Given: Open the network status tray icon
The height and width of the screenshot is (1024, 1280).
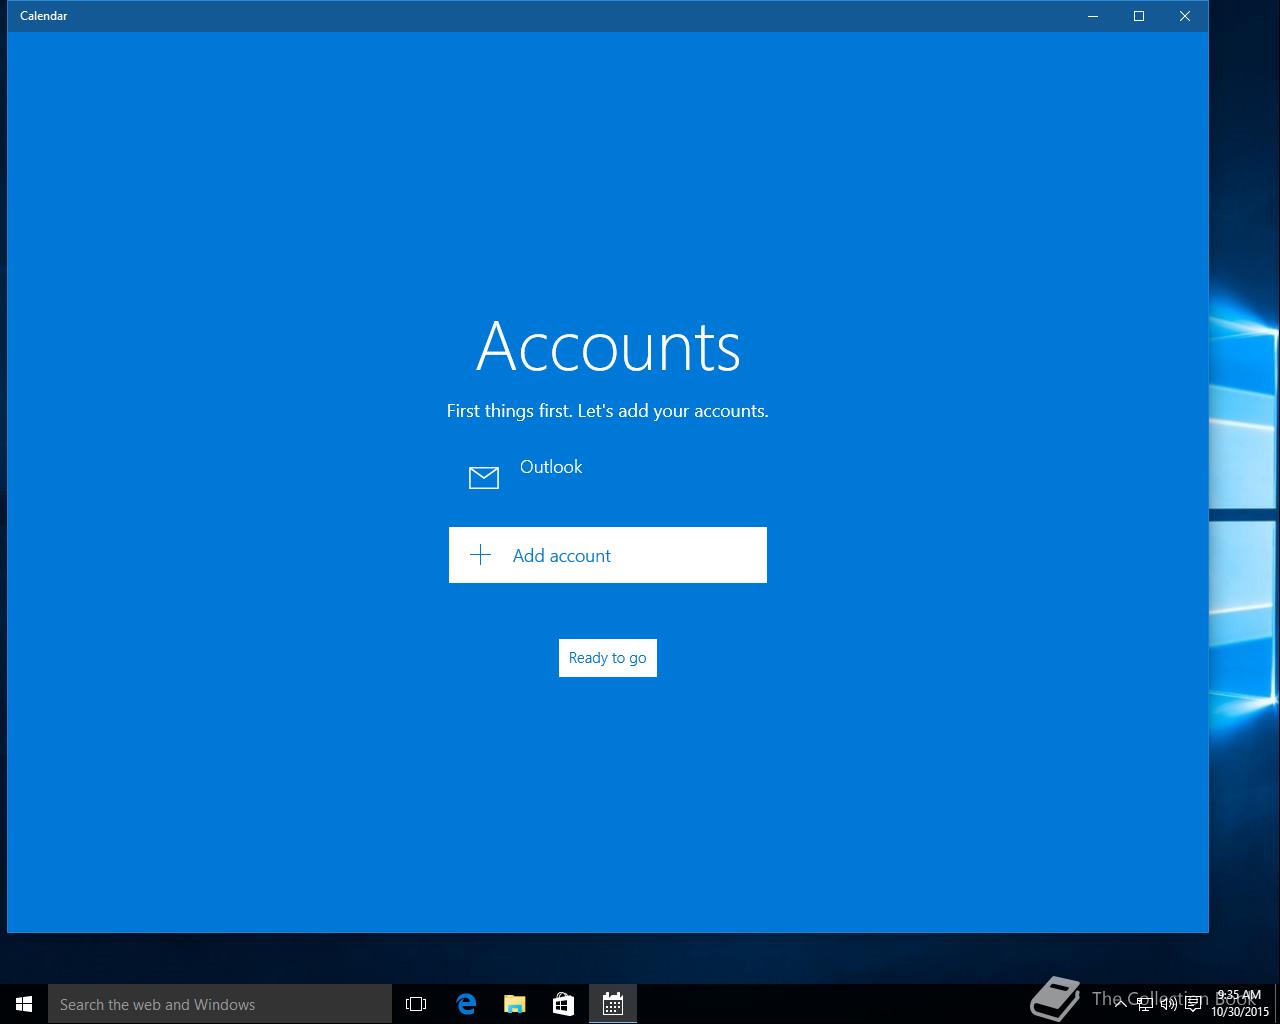Looking at the screenshot, I should (x=1145, y=1004).
